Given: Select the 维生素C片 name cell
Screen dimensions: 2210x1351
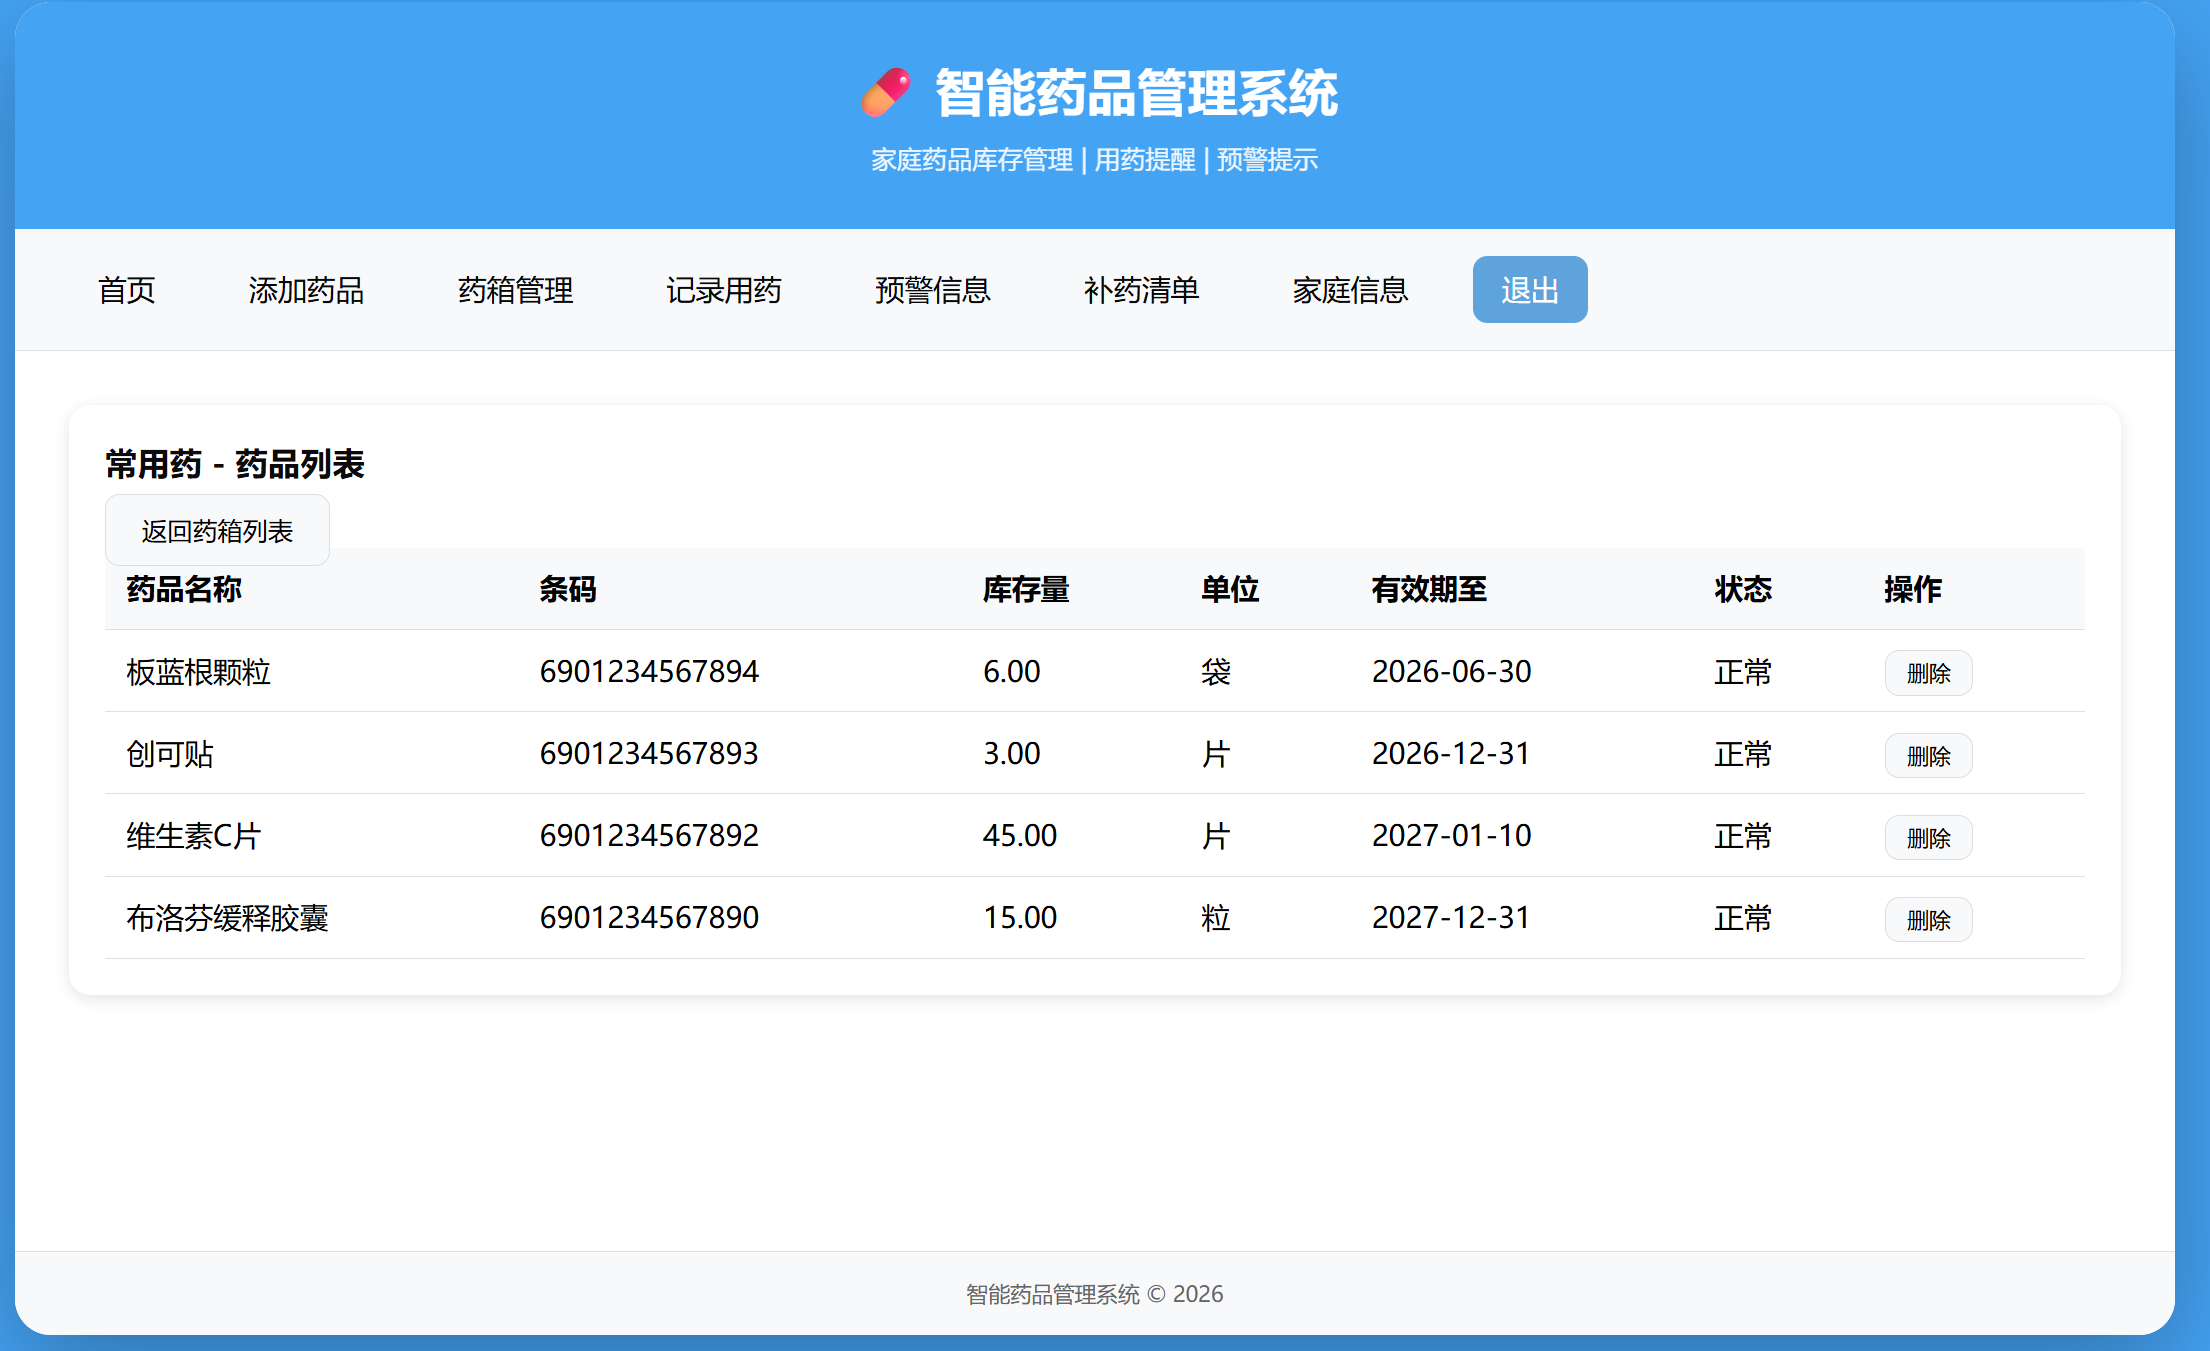Looking at the screenshot, I should 194,836.
